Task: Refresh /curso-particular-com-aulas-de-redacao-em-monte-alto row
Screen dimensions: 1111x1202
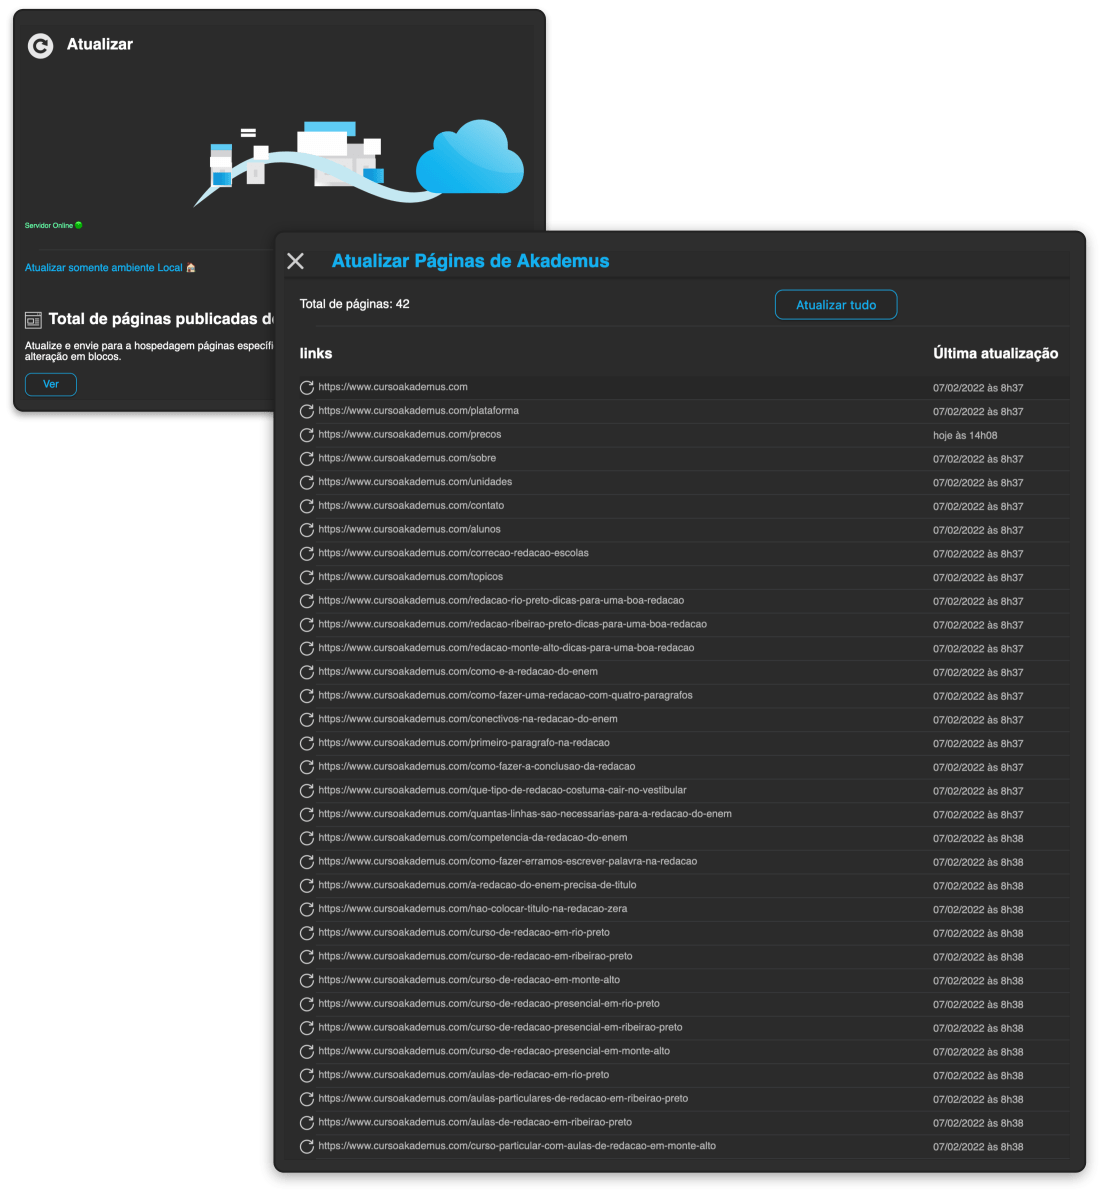Action: pos(307,1146)
